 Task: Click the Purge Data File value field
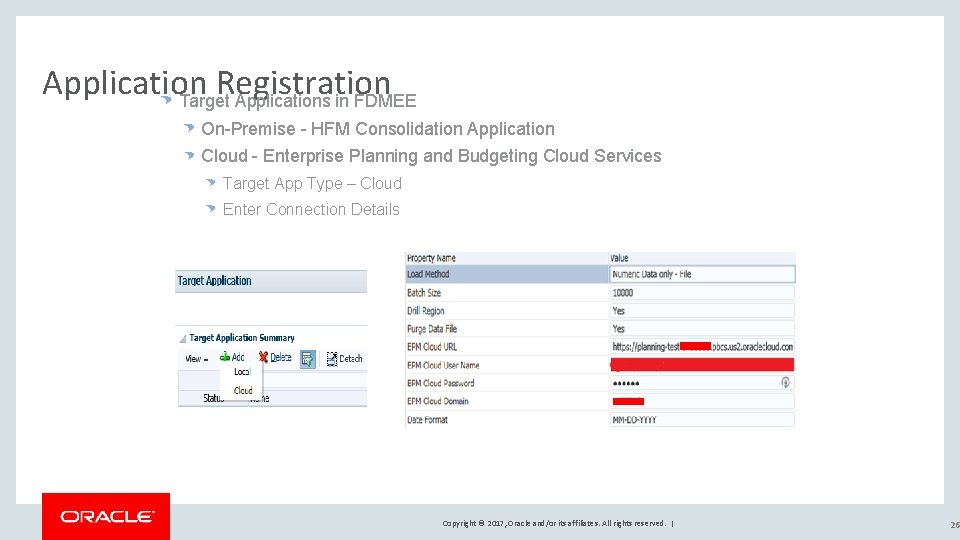[702, 328]
